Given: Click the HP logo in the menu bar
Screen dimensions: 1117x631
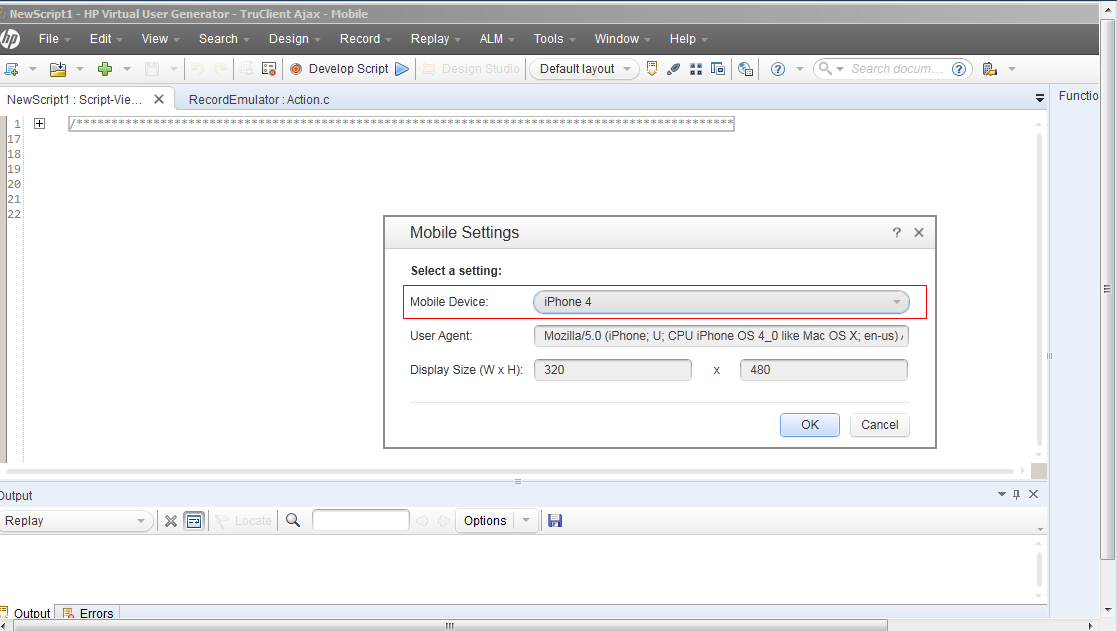Looking at the screenshot, I should pyautogui.click(x=9, y=38).
